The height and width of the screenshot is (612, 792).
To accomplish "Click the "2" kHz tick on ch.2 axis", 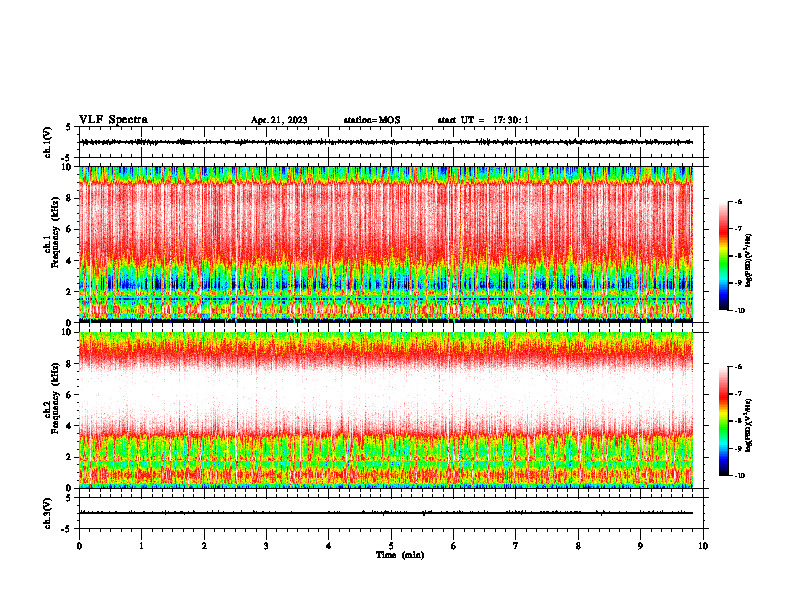I will (69, 457).
